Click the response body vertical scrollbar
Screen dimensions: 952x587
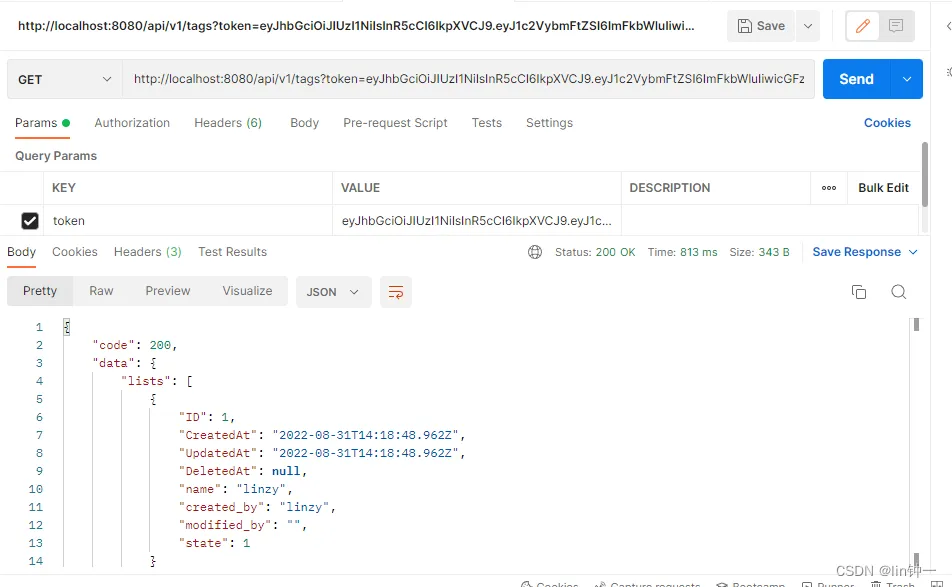[x=915, y=440]
